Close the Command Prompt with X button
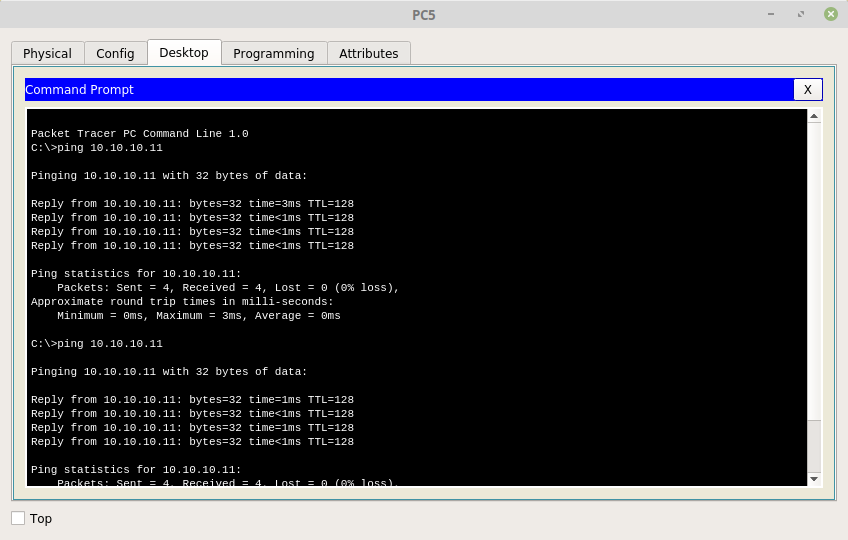 (x=807, y=90)
